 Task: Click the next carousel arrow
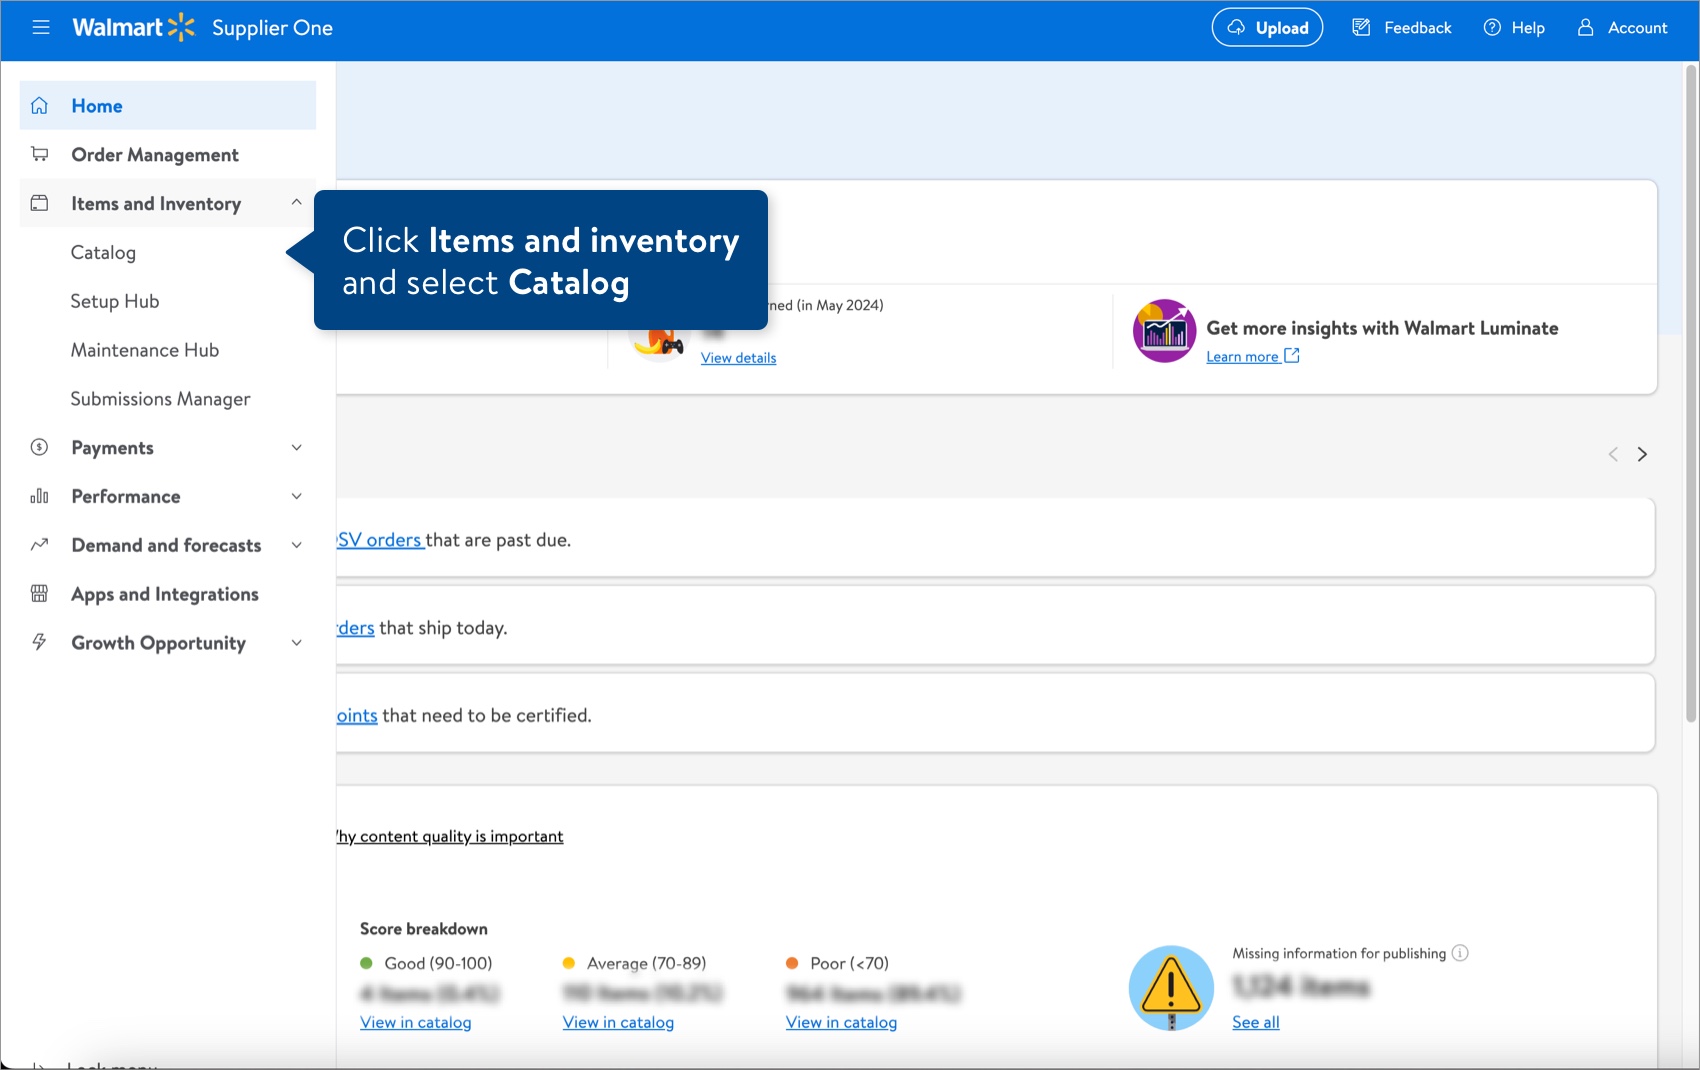1643,454
